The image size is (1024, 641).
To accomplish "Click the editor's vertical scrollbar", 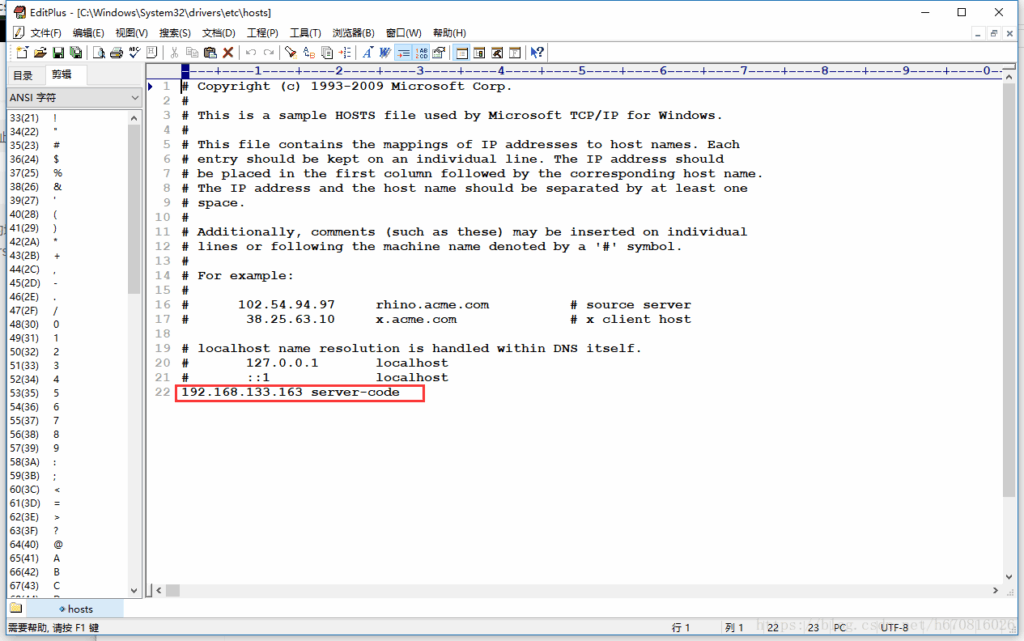I will point(1008,300).
